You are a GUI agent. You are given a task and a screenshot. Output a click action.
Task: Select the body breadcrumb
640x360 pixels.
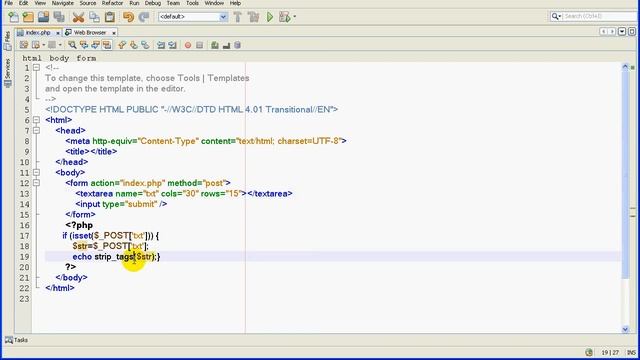click(59, 58)
